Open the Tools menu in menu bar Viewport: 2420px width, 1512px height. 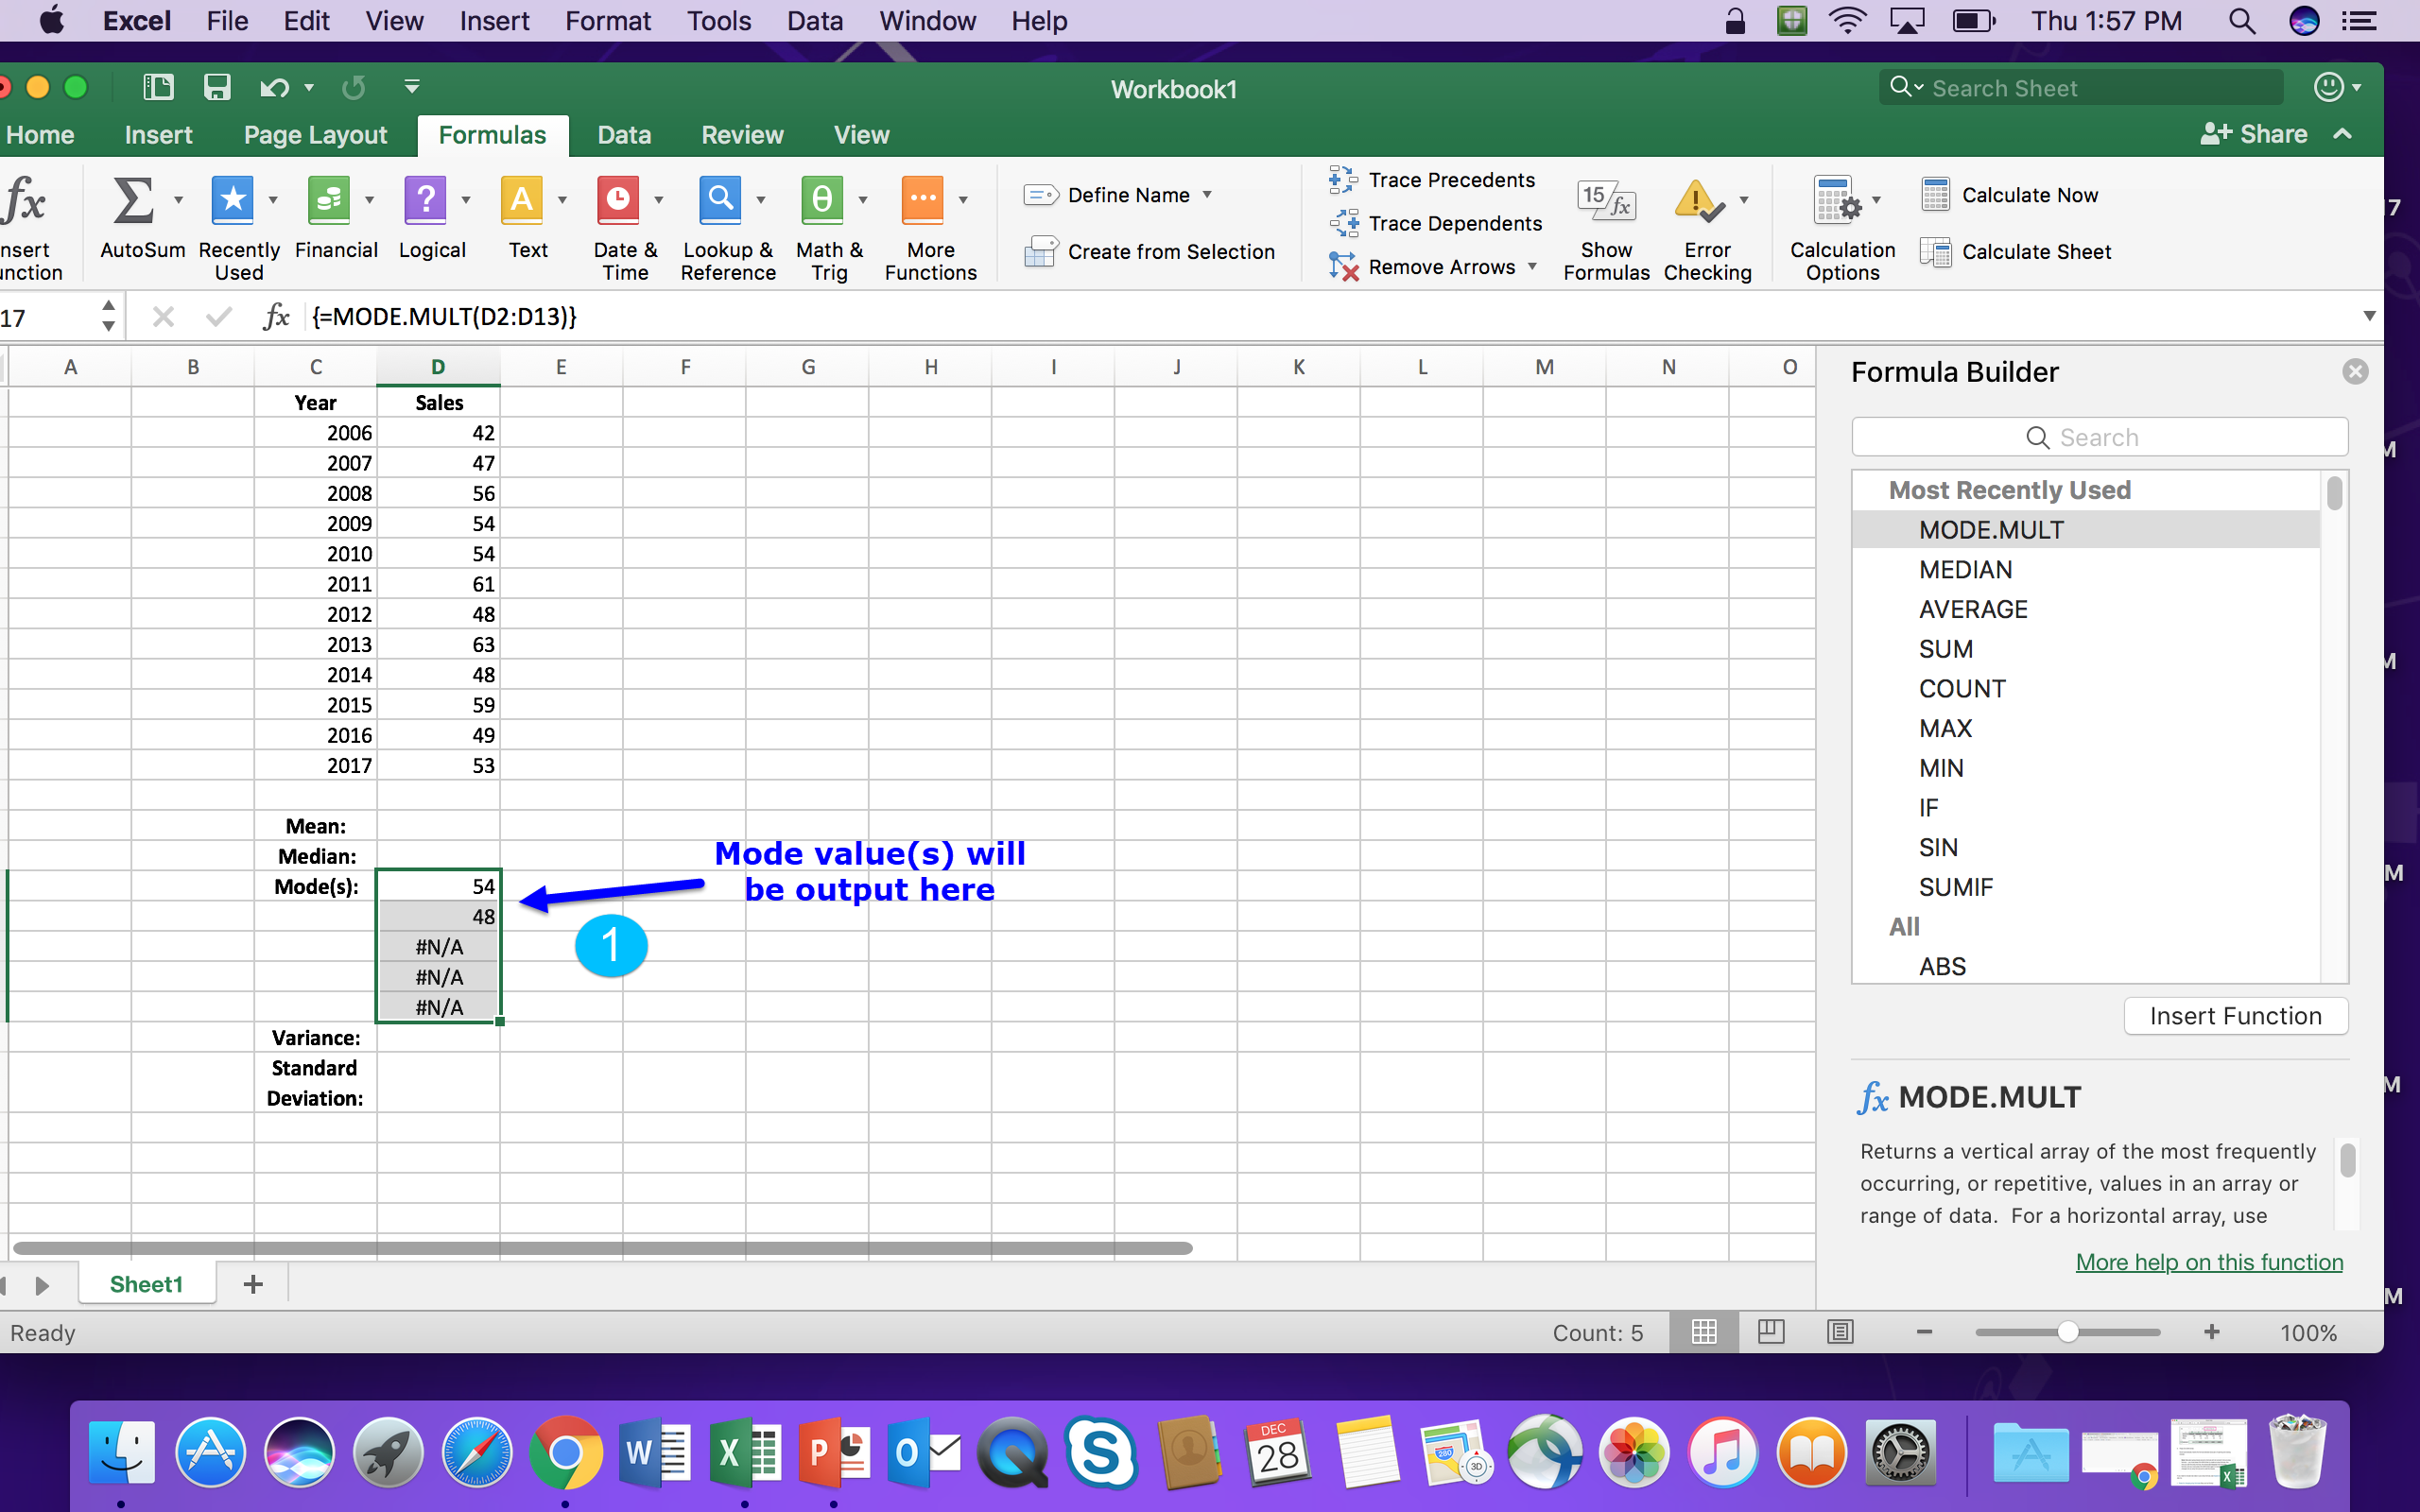point(718,21)
